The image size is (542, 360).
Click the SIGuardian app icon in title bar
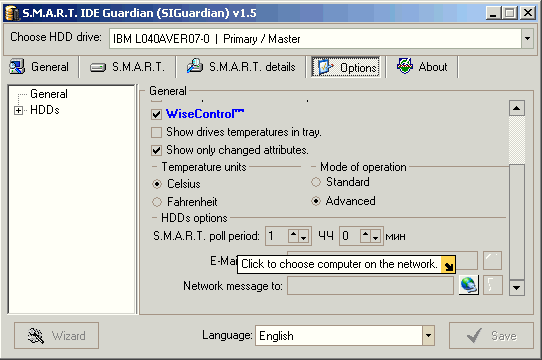point(12,13)
